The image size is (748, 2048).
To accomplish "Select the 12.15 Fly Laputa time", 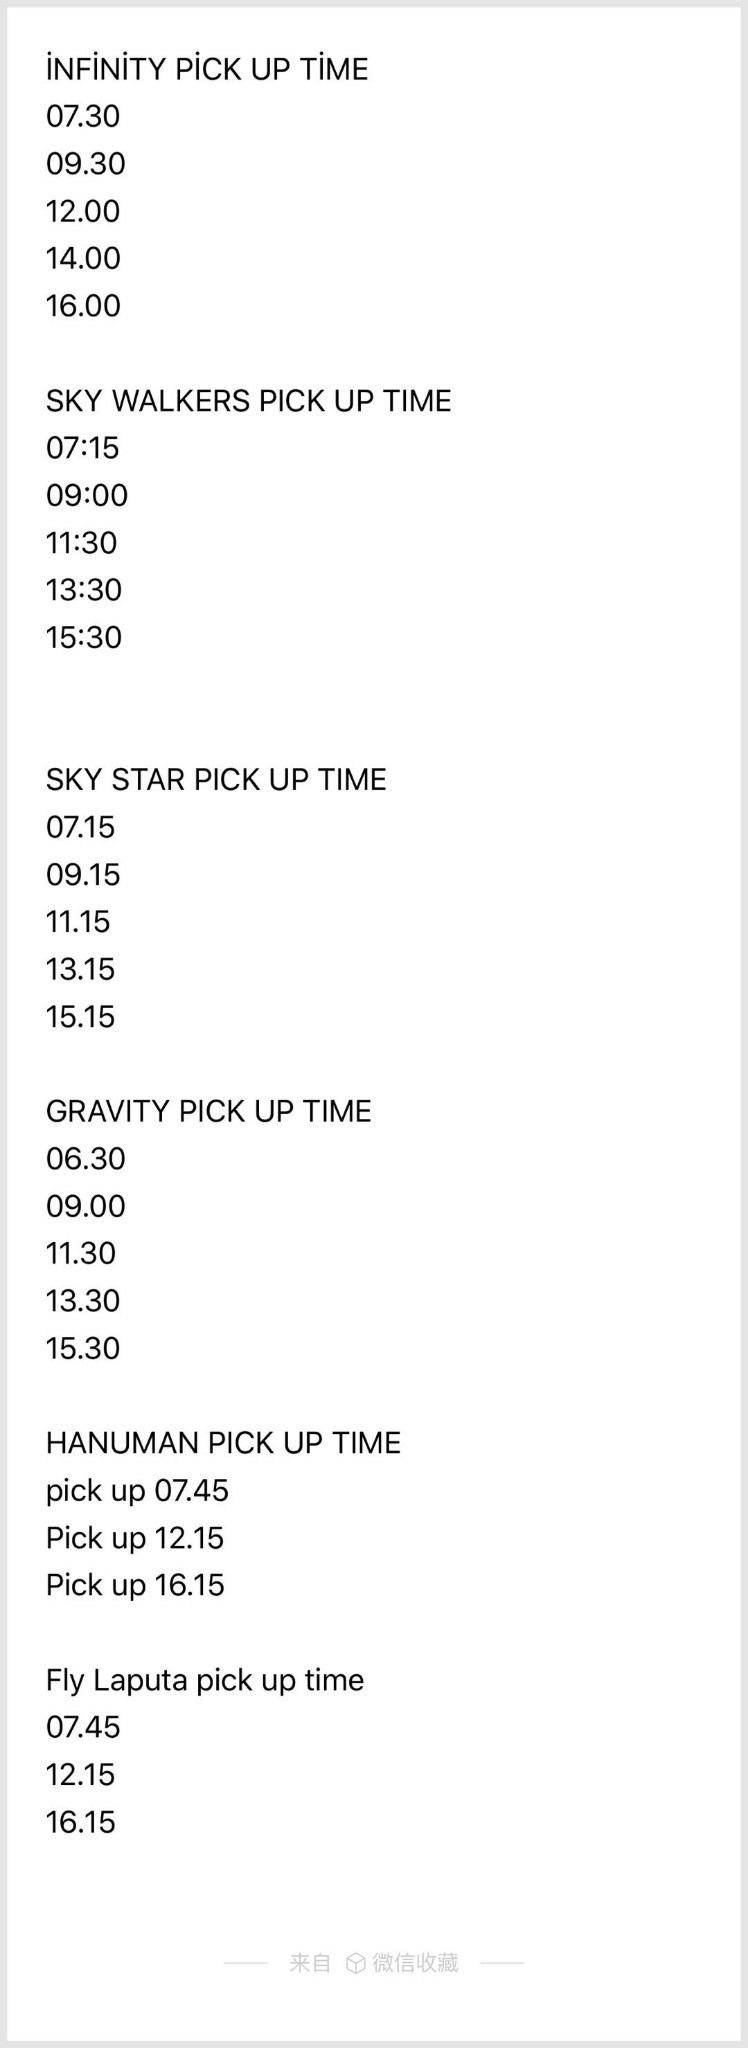I will pos(81,1775).
